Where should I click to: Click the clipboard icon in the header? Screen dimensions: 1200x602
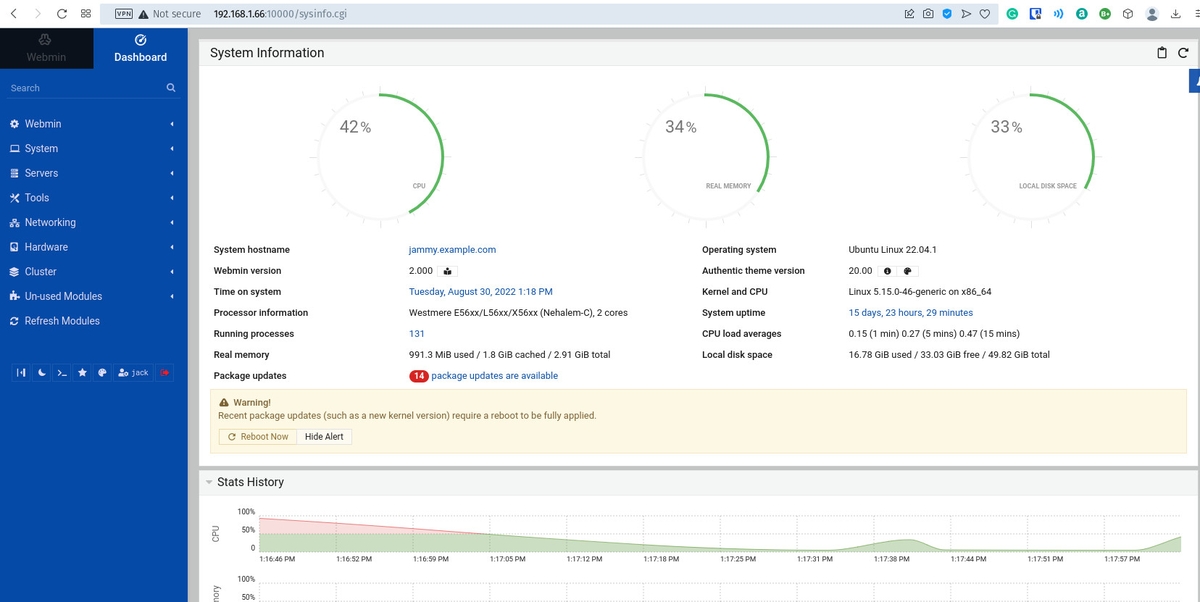point(1161,52)
